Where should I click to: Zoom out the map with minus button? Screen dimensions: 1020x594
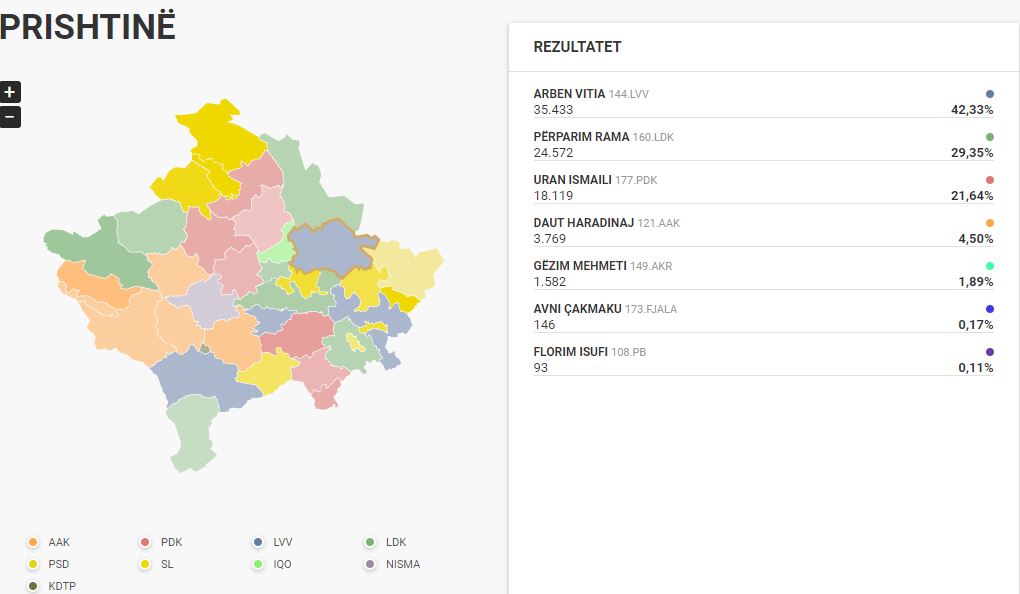(10, 117)
